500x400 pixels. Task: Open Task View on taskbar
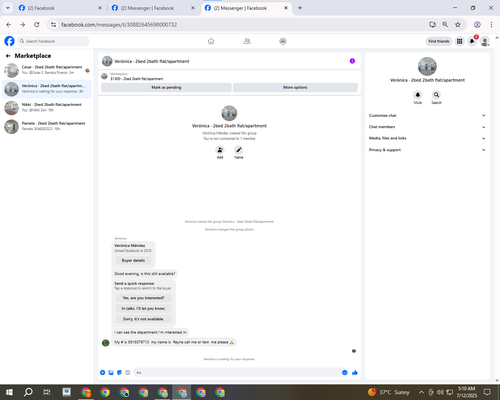(47, 392)
